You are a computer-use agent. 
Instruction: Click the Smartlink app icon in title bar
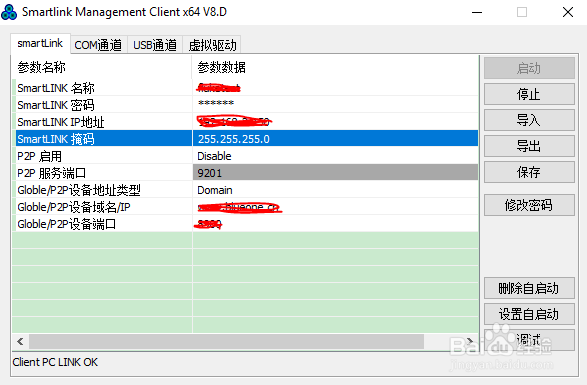(9, 12)
